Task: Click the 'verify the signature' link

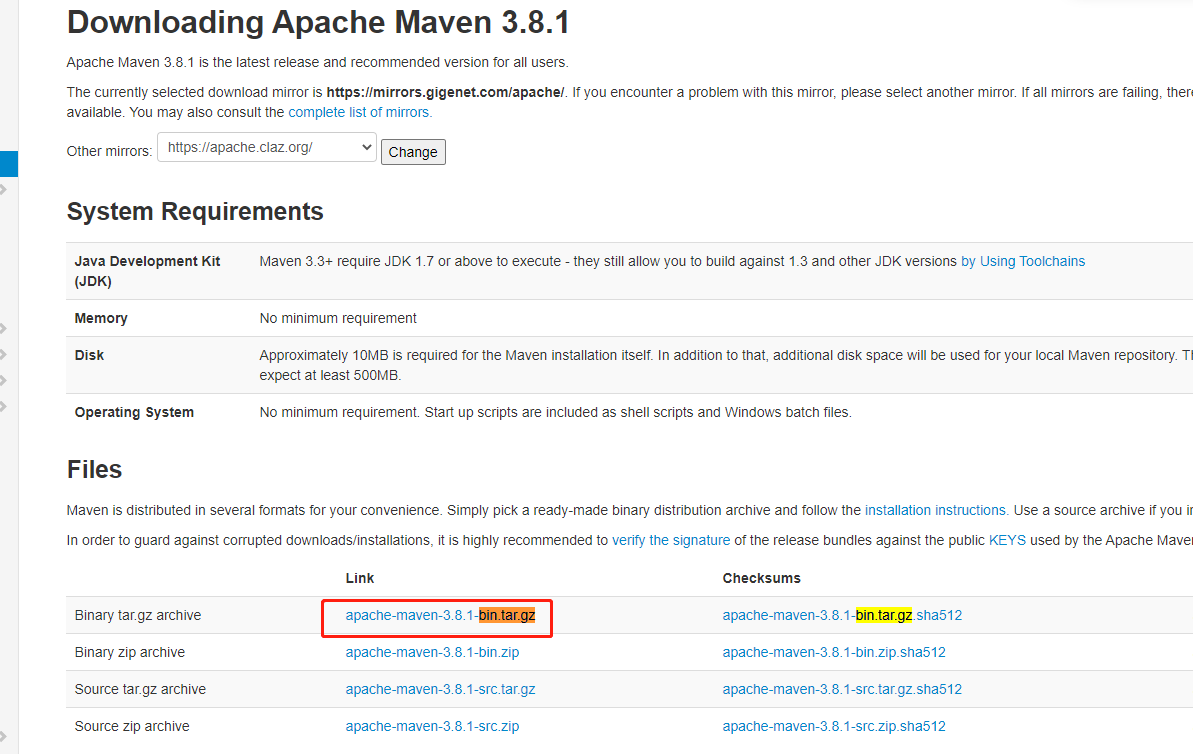Action: coord(671,540)
